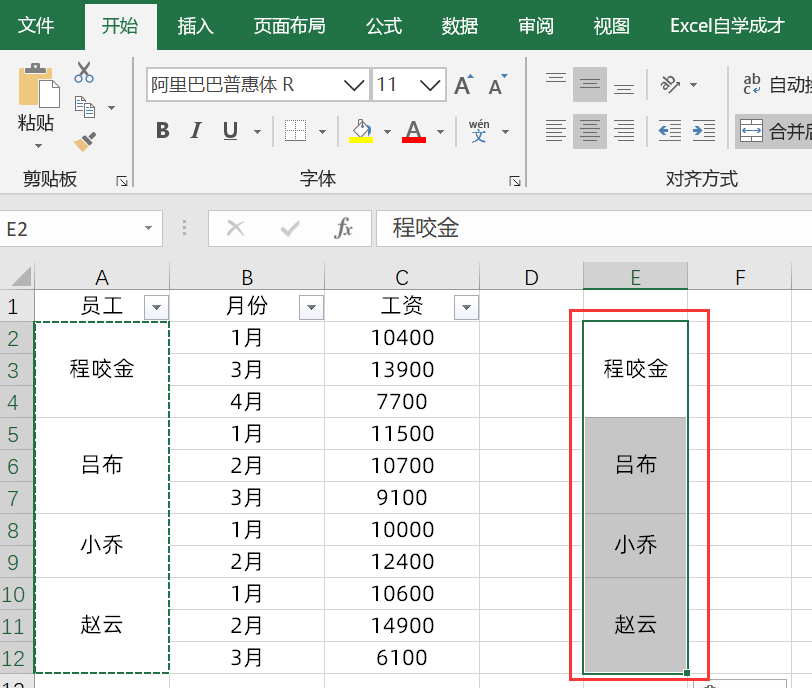
Task: Select column C header
Action: click(x=402, y=276)
